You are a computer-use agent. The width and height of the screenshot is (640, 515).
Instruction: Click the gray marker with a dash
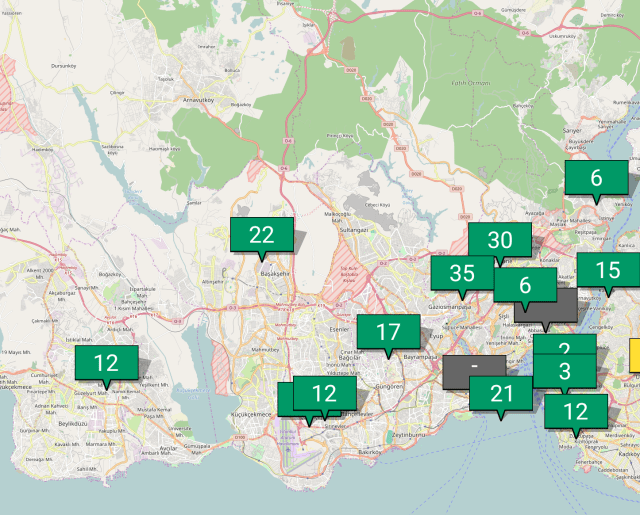[x=473, y=367]
